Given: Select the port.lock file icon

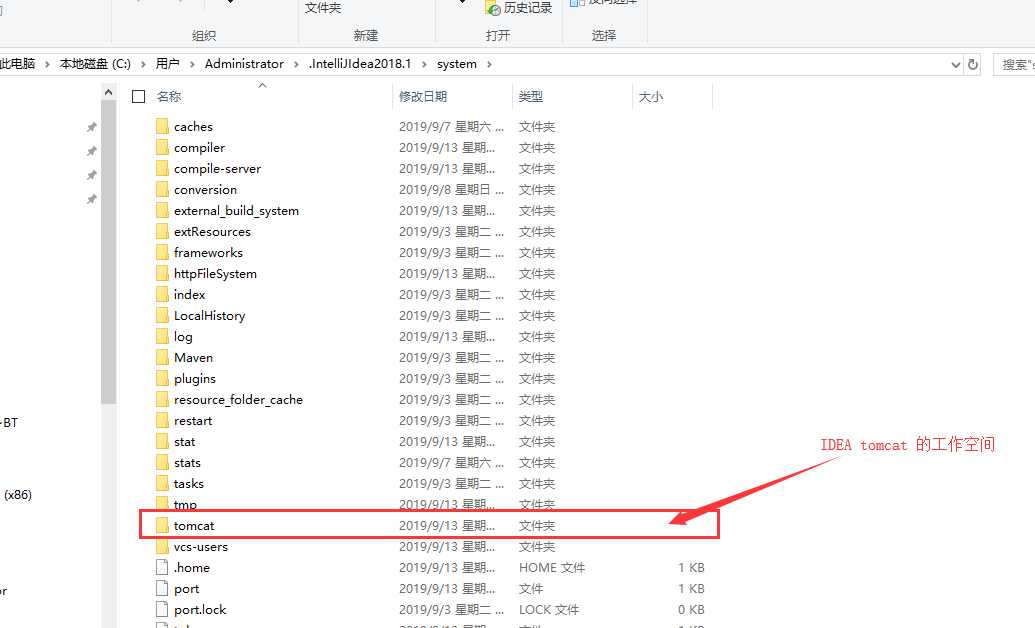Looking at the screenshot, I should [x=162, y=610].
